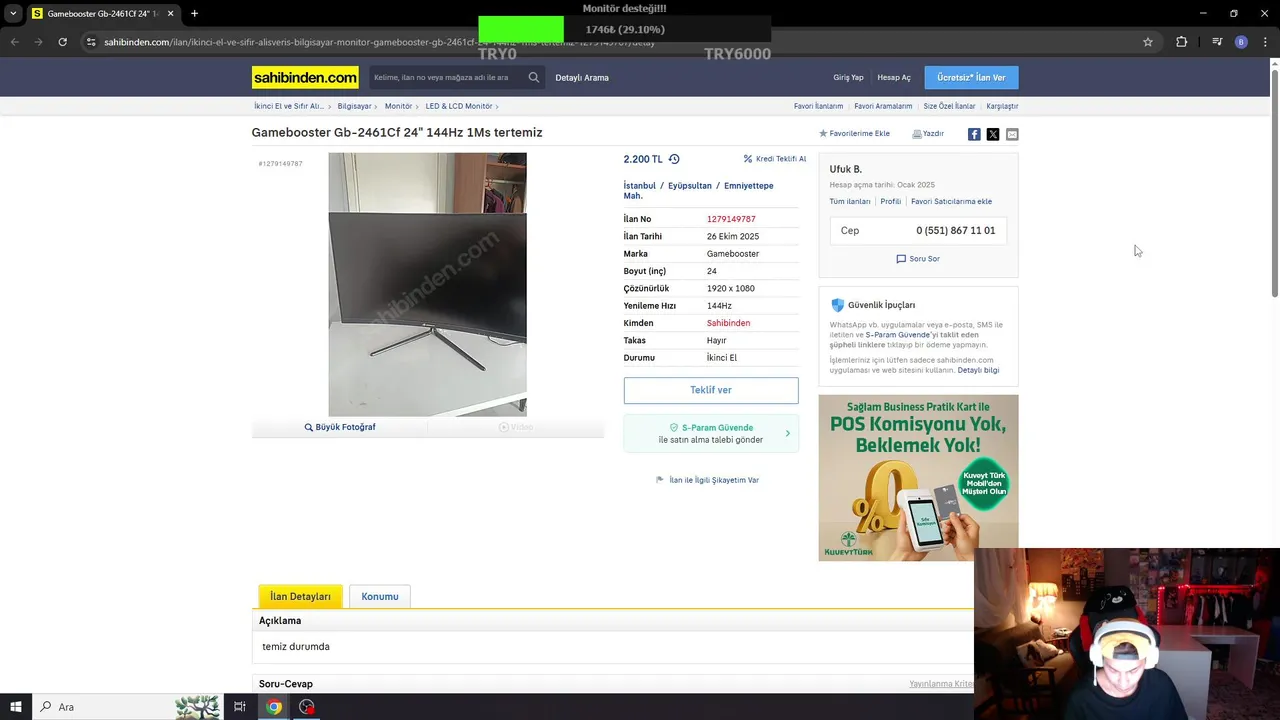Open Büyük Fotoğraf large photo view
Viewport: 1280px width, 720px height.
click(340, 427)
